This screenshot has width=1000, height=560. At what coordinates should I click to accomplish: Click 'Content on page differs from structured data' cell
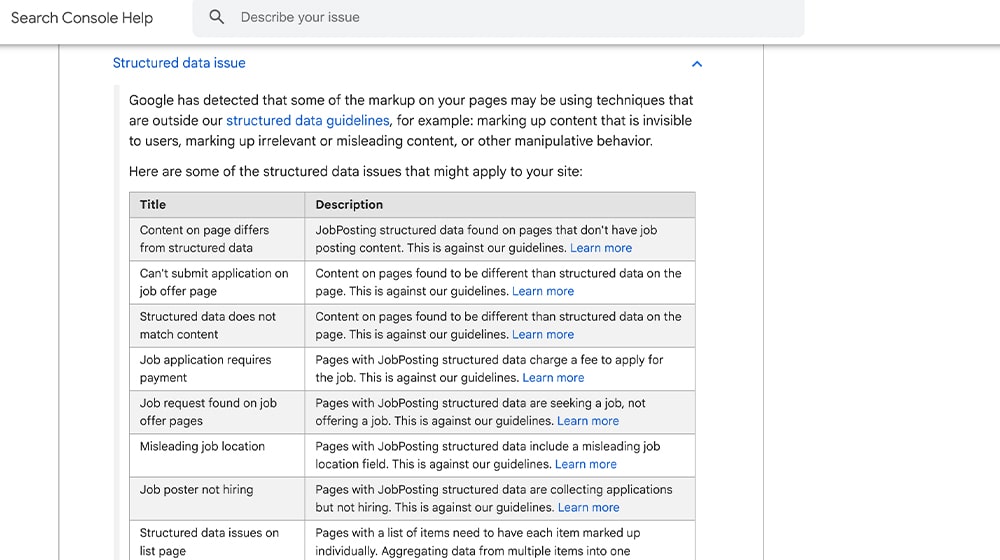217,239
